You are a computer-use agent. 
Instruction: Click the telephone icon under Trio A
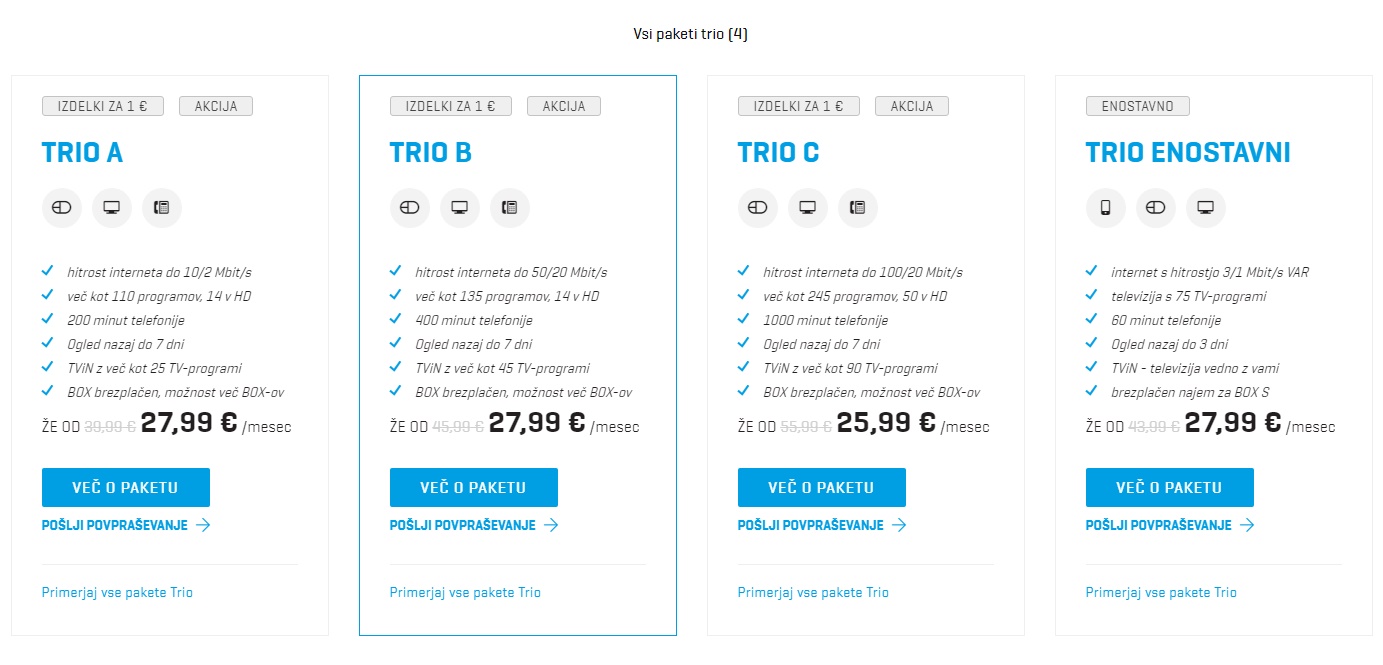(x=162, y=208)
